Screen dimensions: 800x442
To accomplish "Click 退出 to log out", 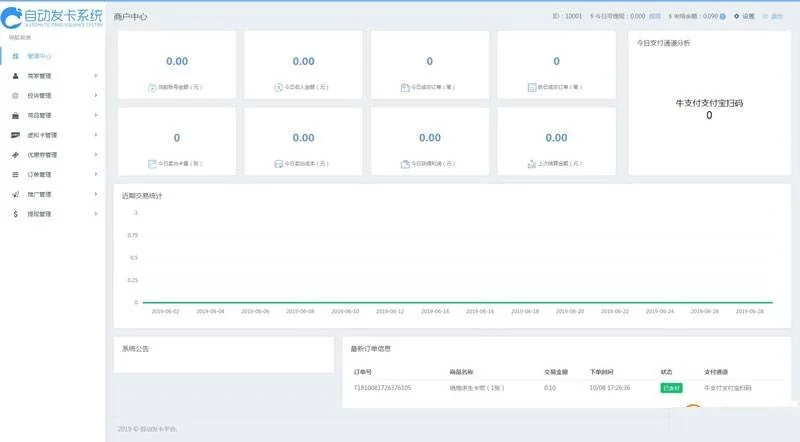I will pyautogui.click(x=774, y=17).
